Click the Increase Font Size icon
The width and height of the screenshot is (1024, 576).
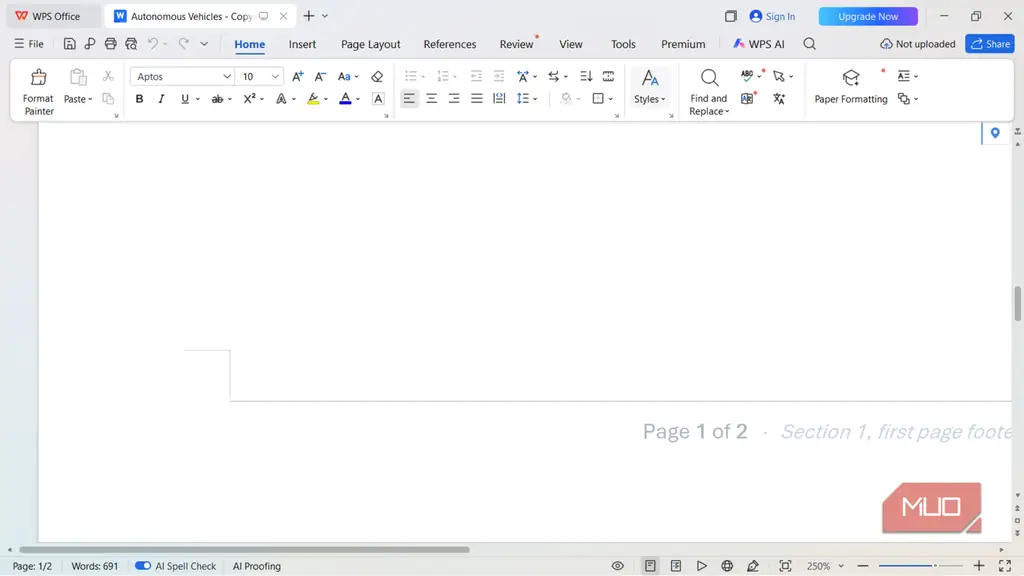click(x=297, y=76)
